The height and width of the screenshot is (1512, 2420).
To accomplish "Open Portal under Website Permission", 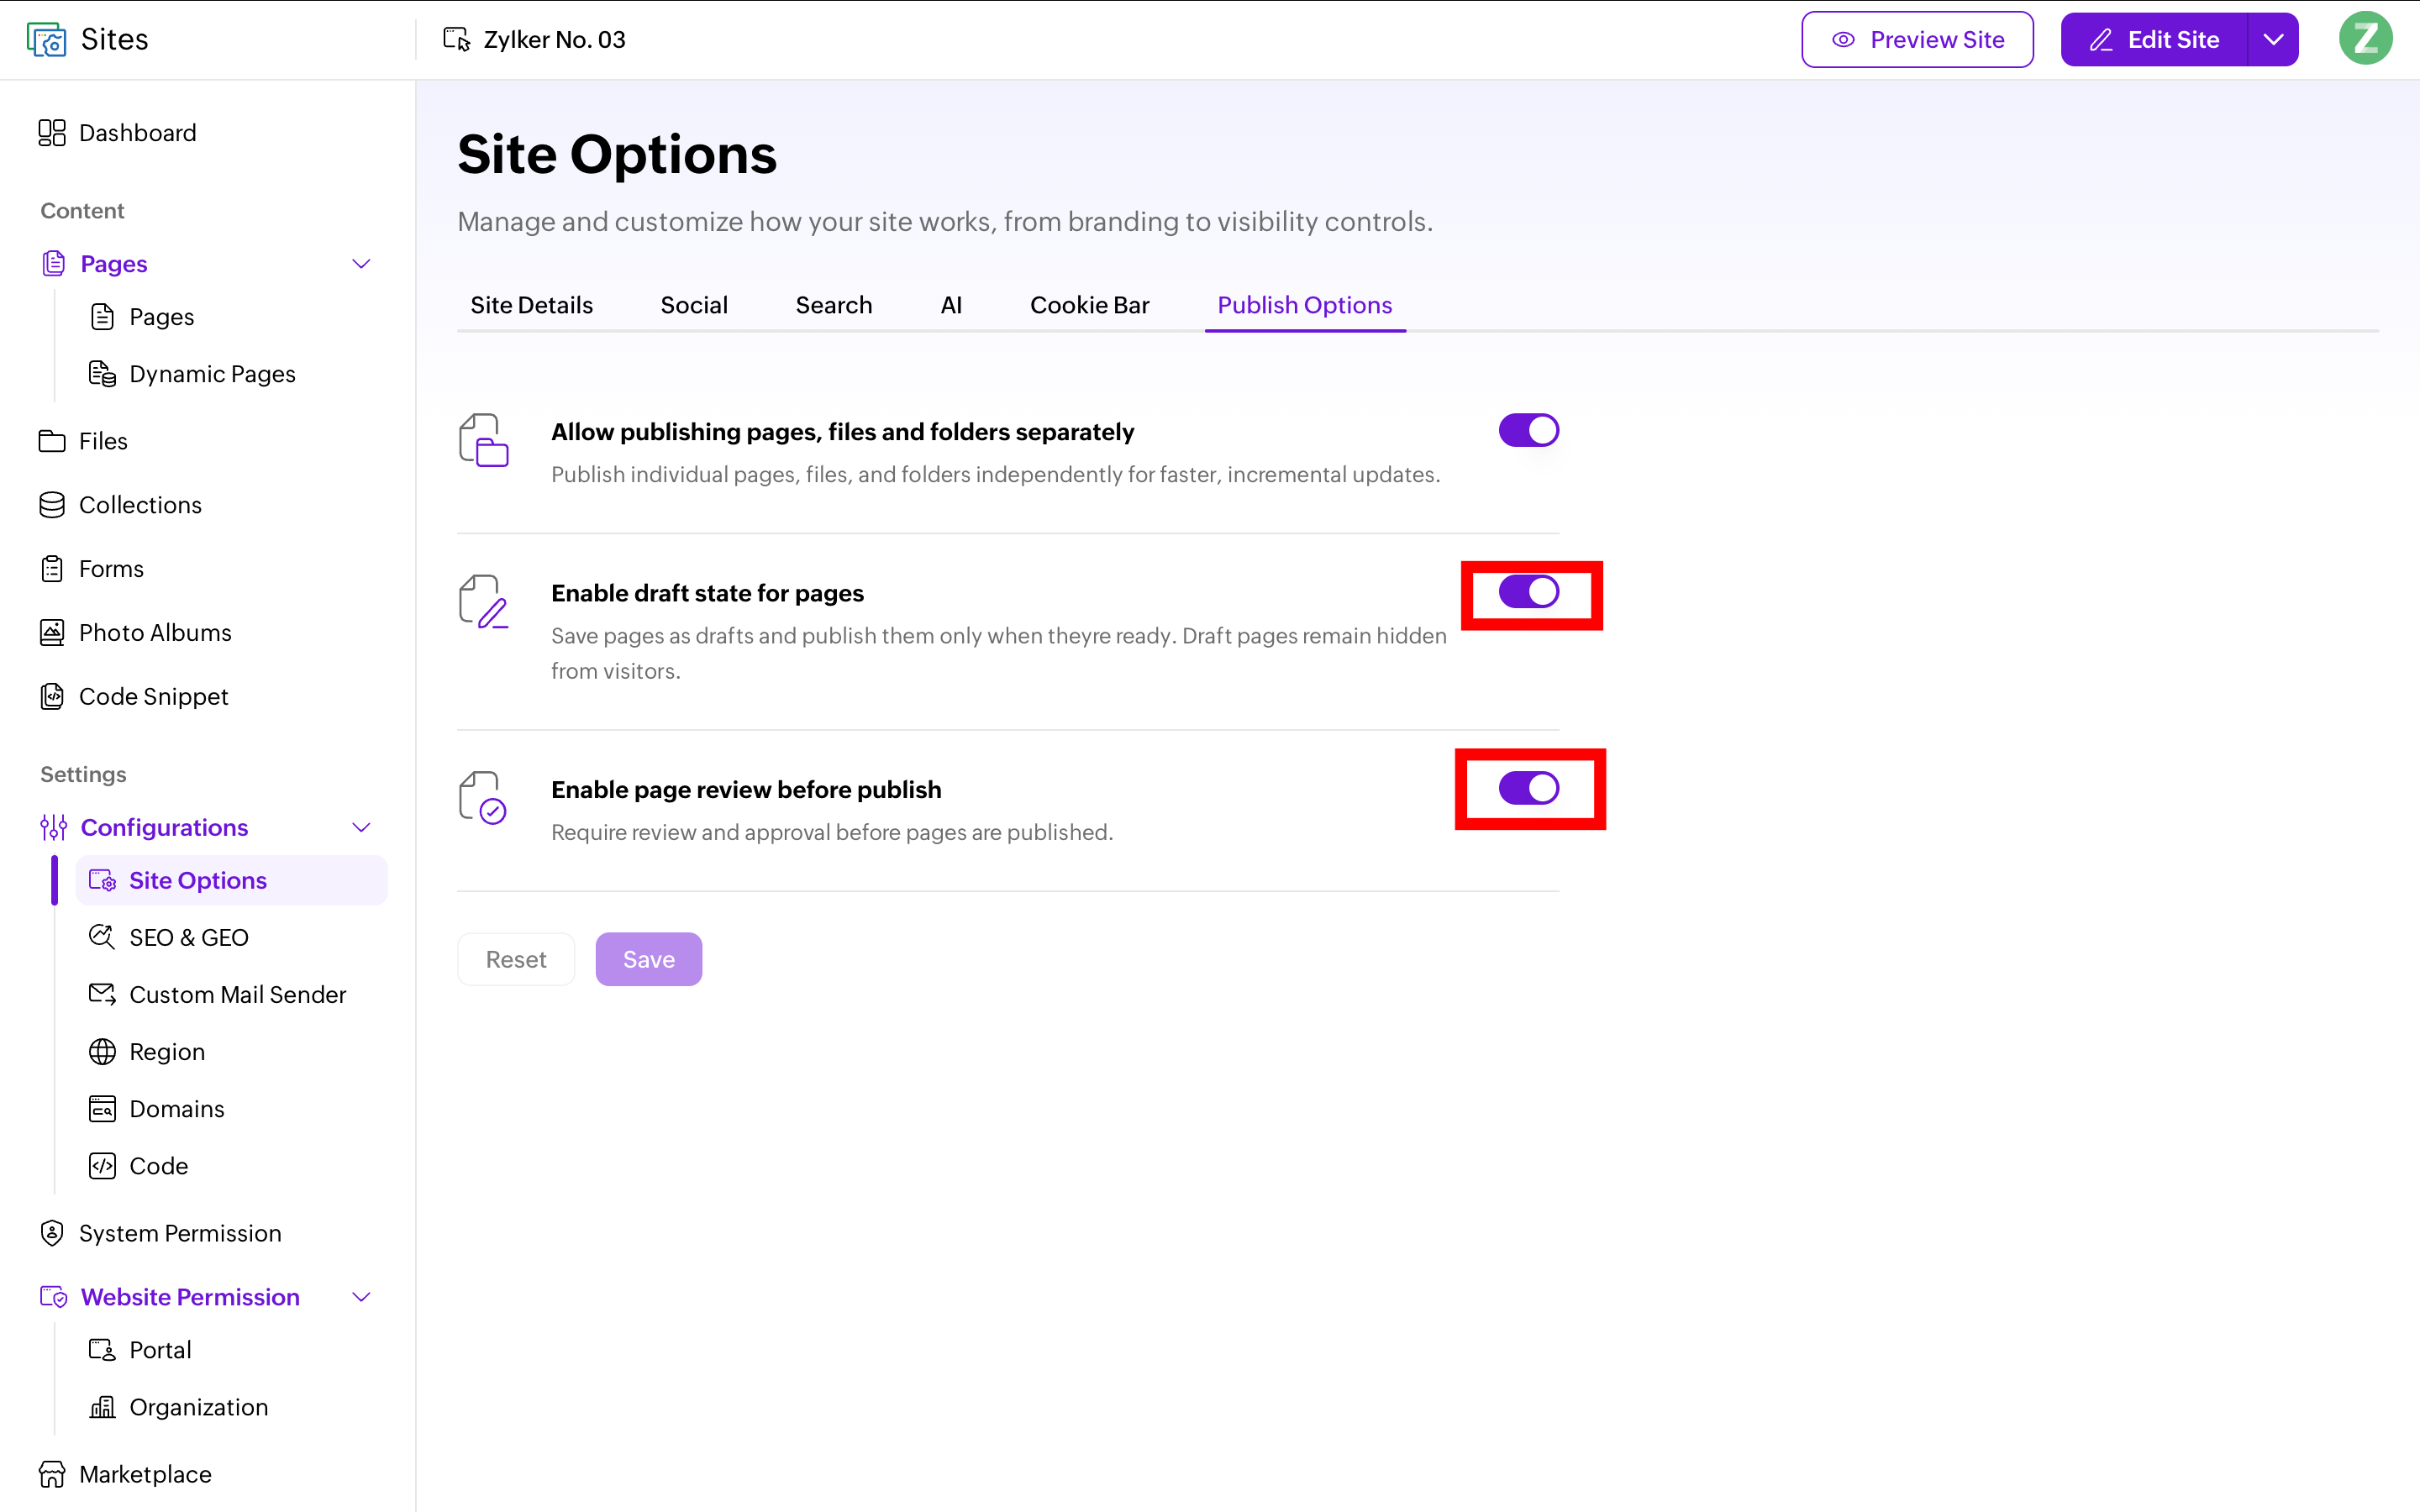I will (x=139, y=1350).
